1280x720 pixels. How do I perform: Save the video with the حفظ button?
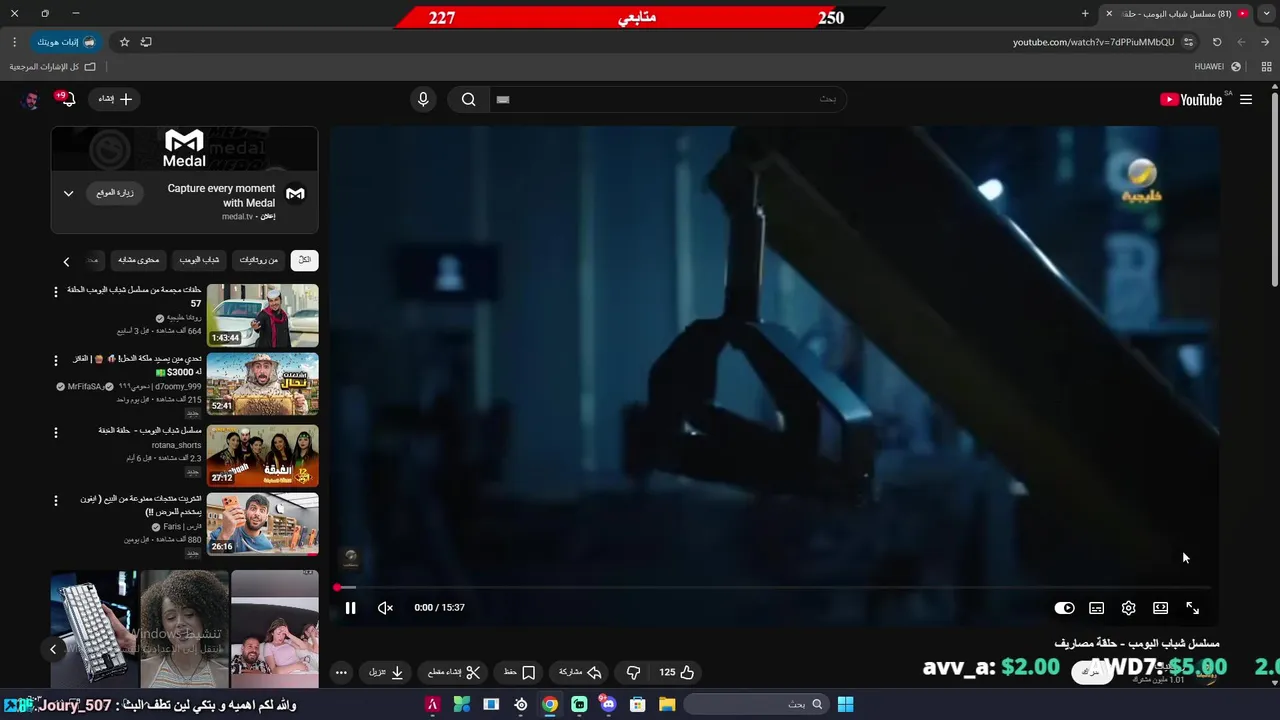pos(520,672)
